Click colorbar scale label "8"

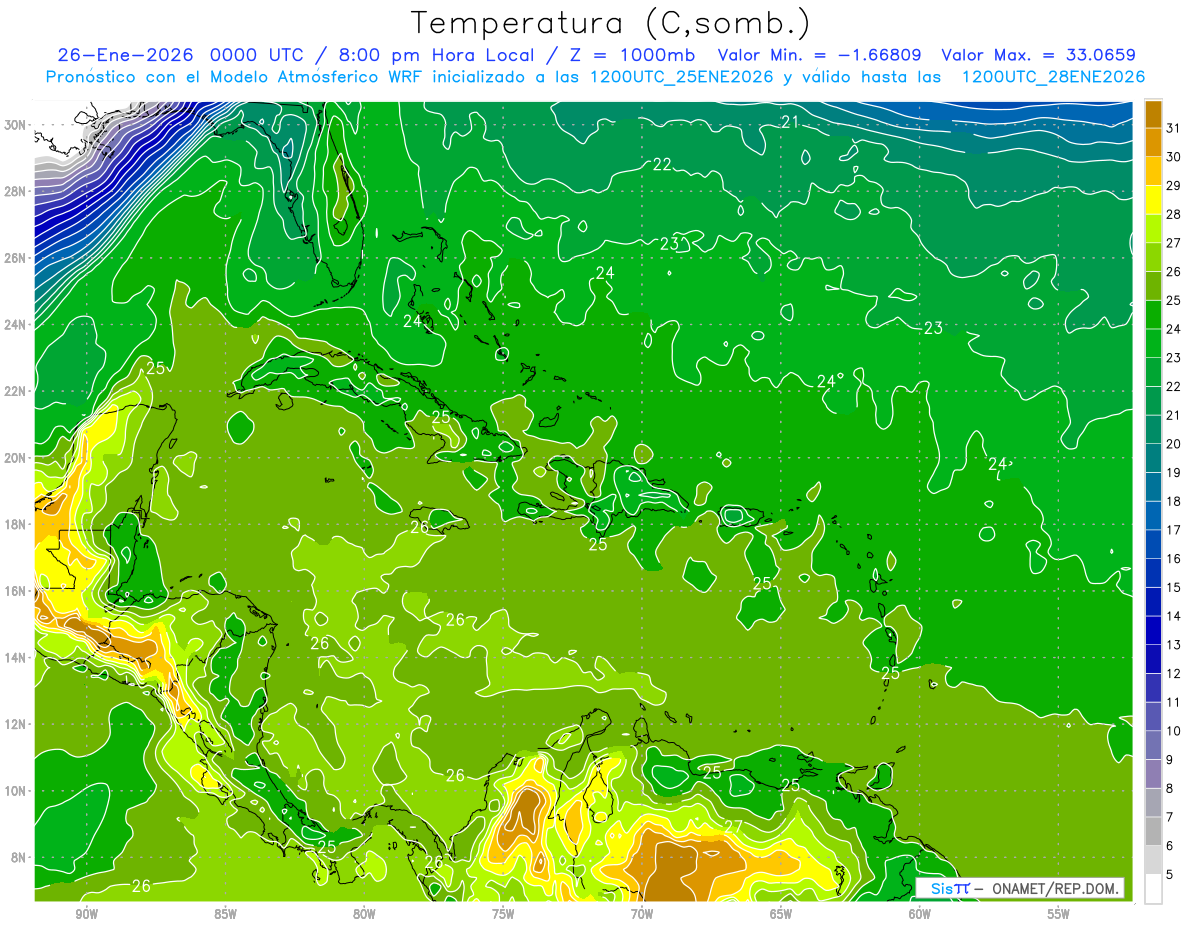point(1171,789)
